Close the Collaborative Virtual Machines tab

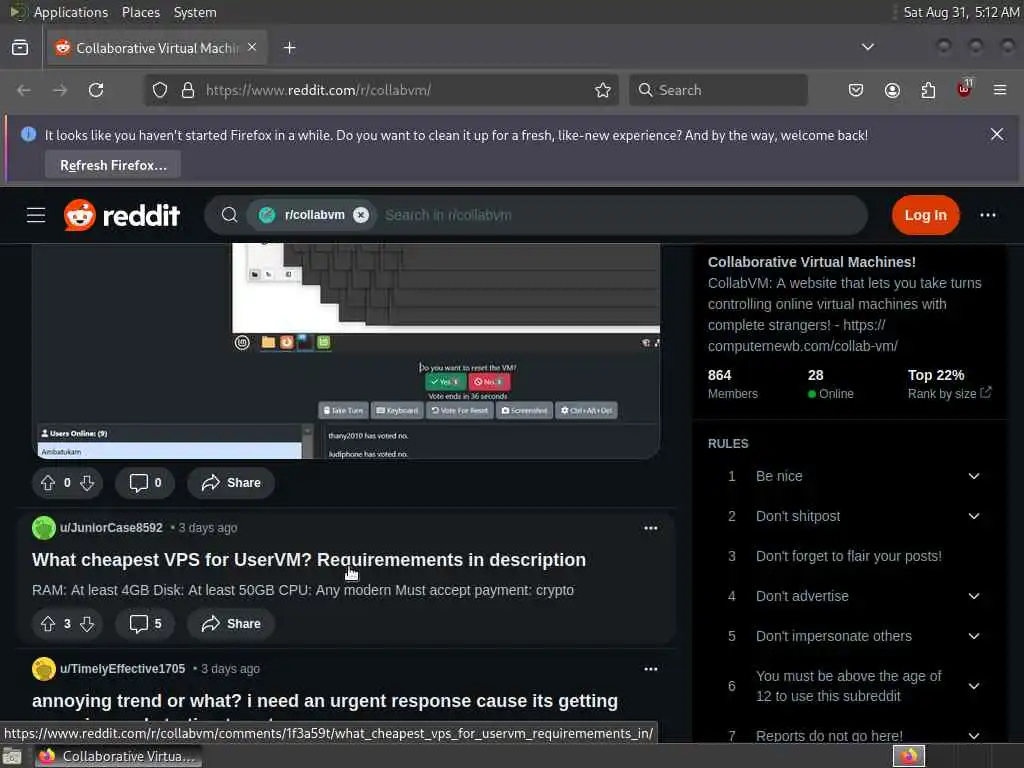pyautogui.click(x=252, y=48)
